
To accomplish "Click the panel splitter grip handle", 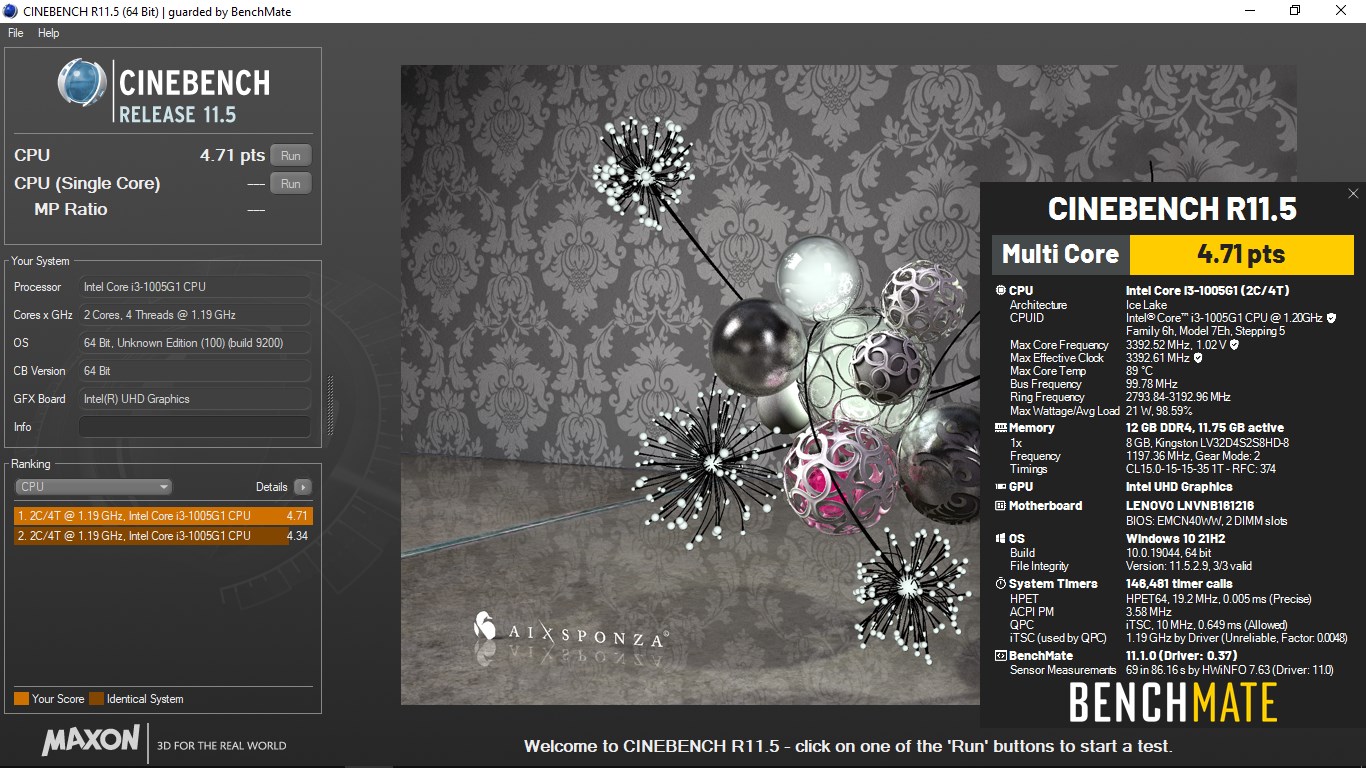I will click(331, 405).
